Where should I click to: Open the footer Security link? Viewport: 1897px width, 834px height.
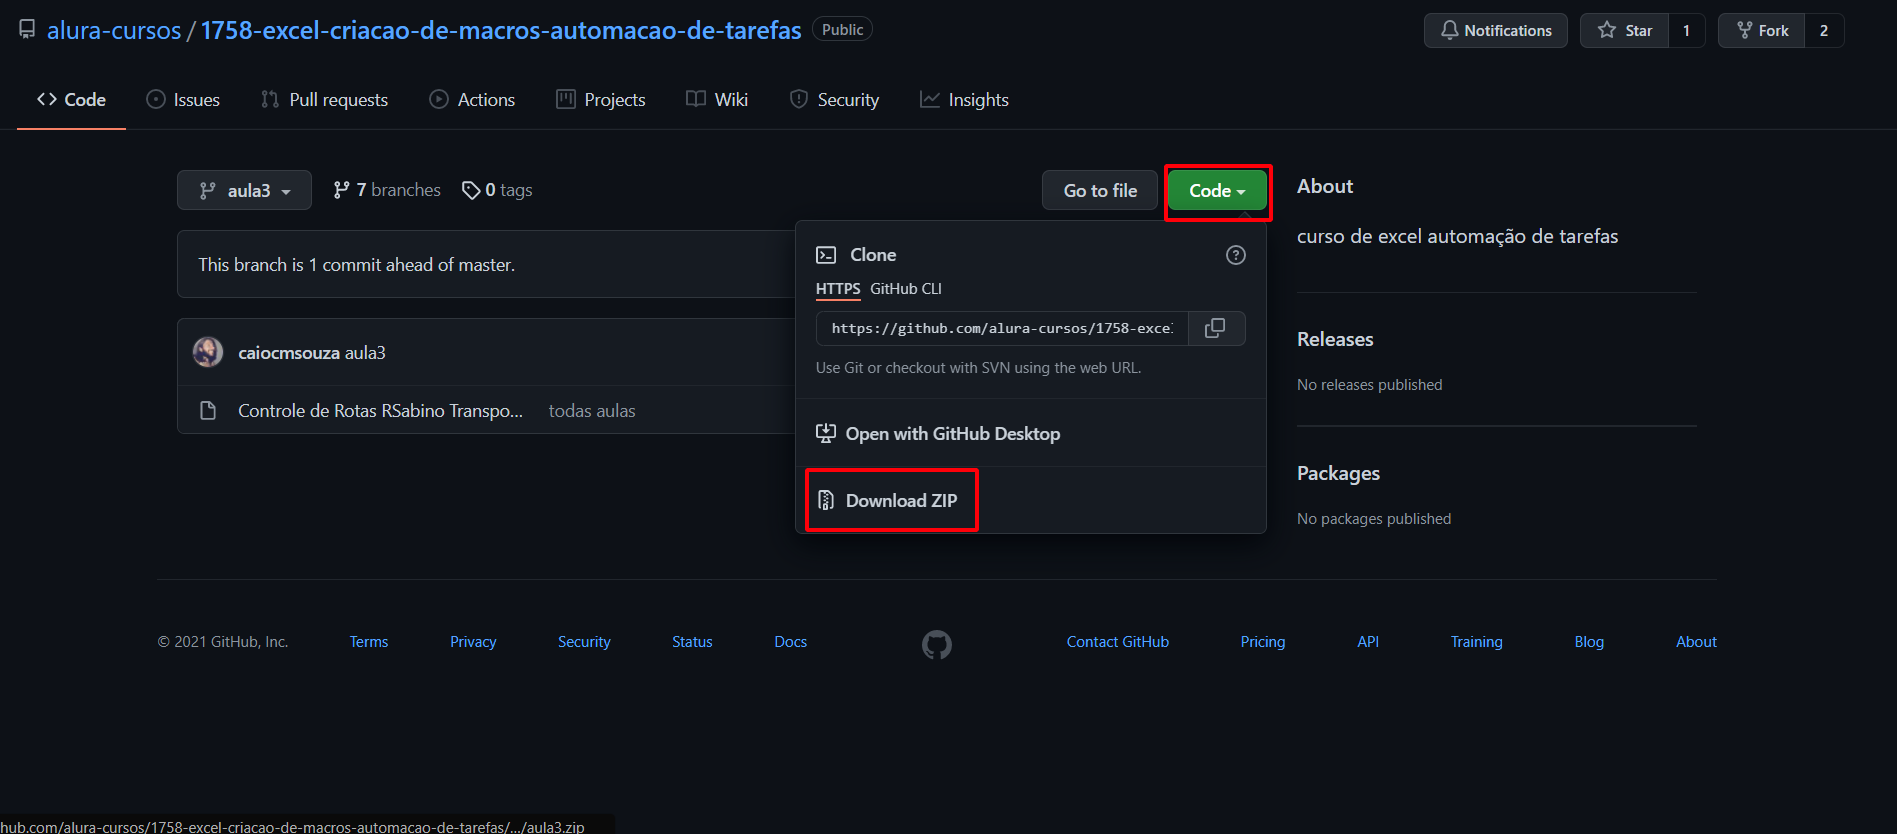click(x=584, y=642)
